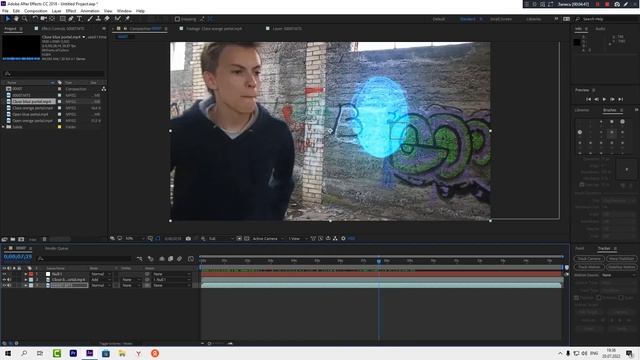Image resolution: width=640 pixels, height=360 pixels.
Task: Expand the Close b...ortal.mp4 layer properties
Action: click(x=26, y=280)
